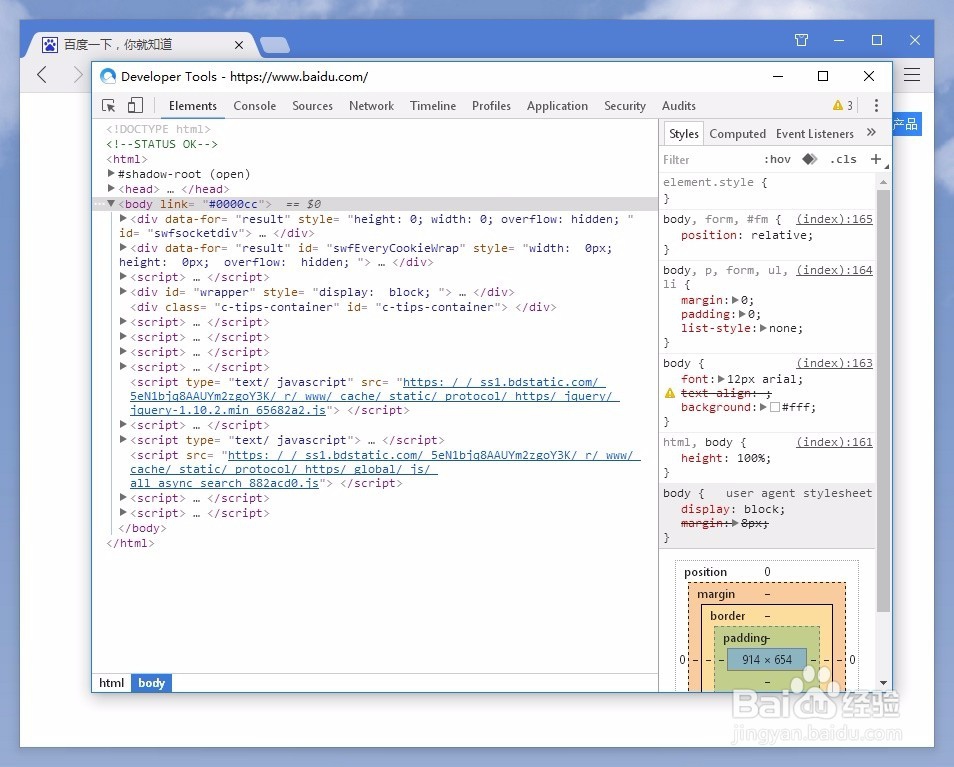Click the Styles pane vertical scrollbar thumb
The width and height of the screenshot is (954, 767).
pos(883,400)
